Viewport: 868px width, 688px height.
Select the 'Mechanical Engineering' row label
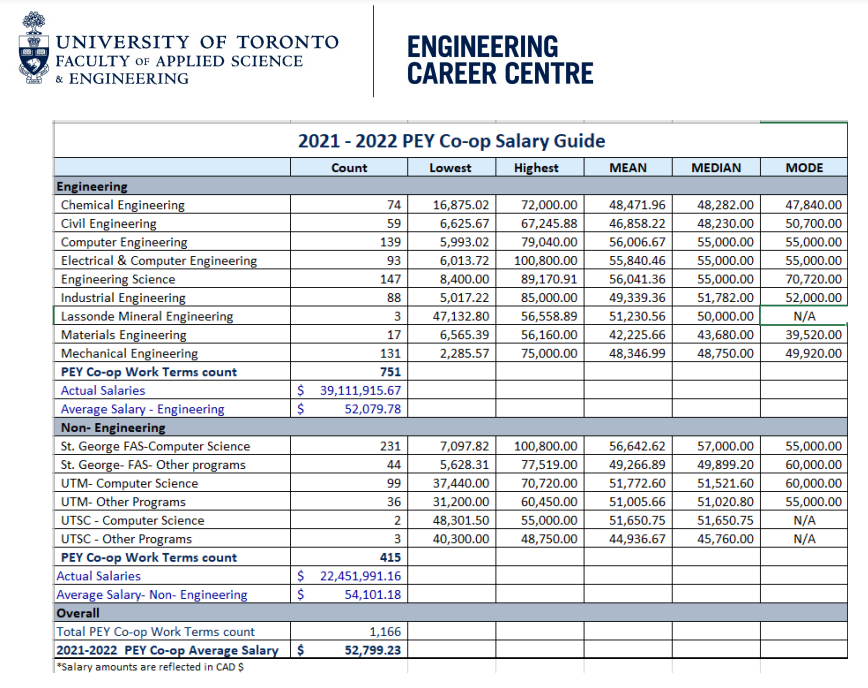tap(129, 353)
